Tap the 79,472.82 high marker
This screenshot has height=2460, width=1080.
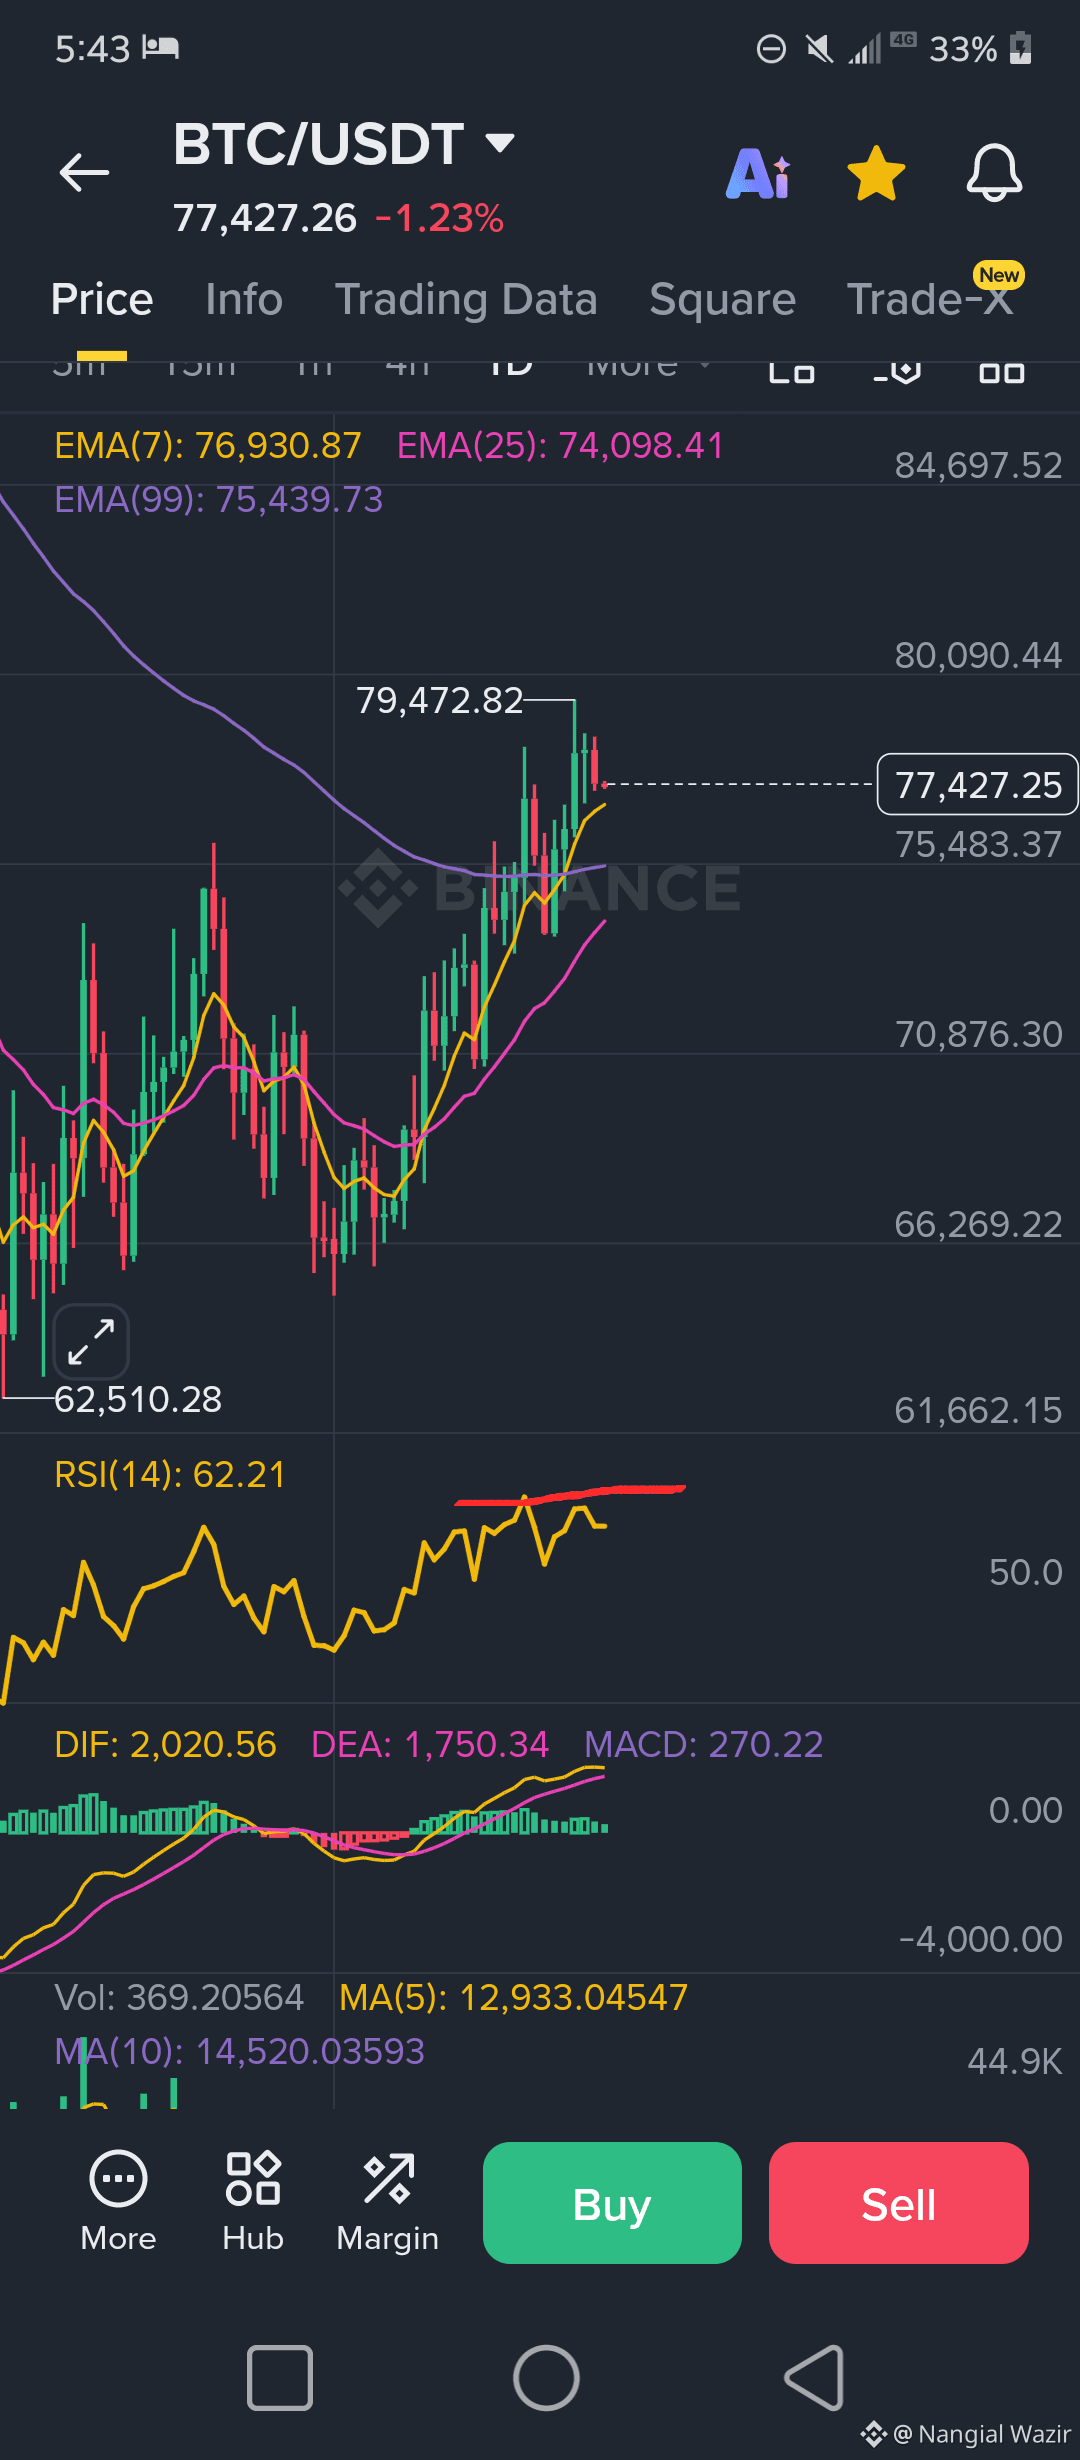click(x=440, y=701)
